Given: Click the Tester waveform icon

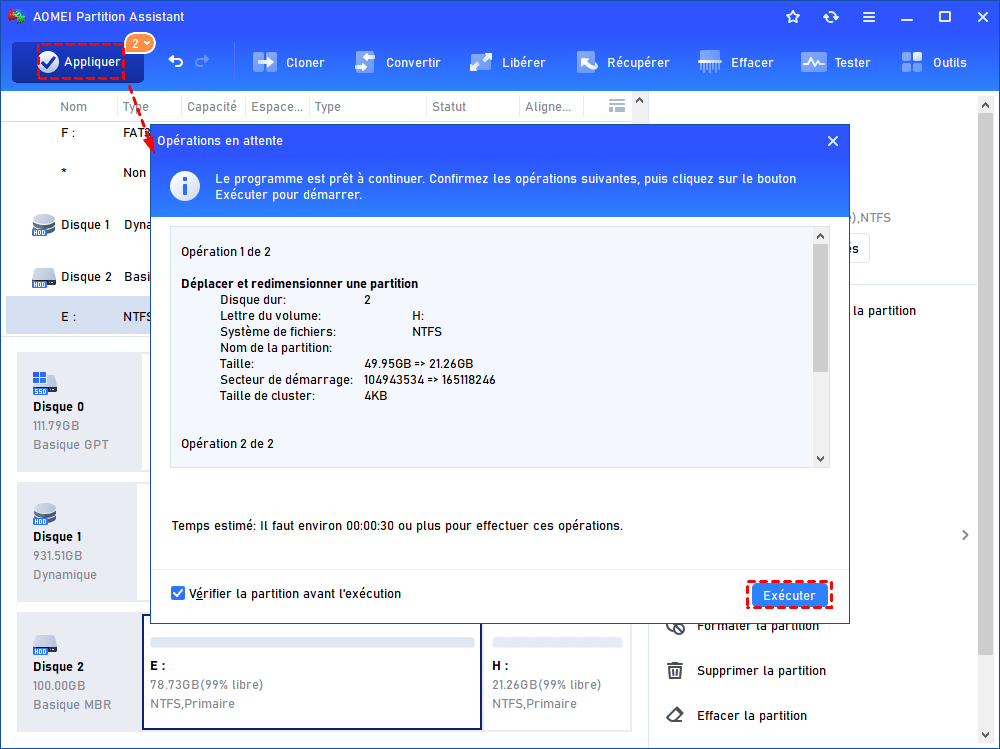Looking at the screenshot, I should pyautogui.click(x=813, y=63).
